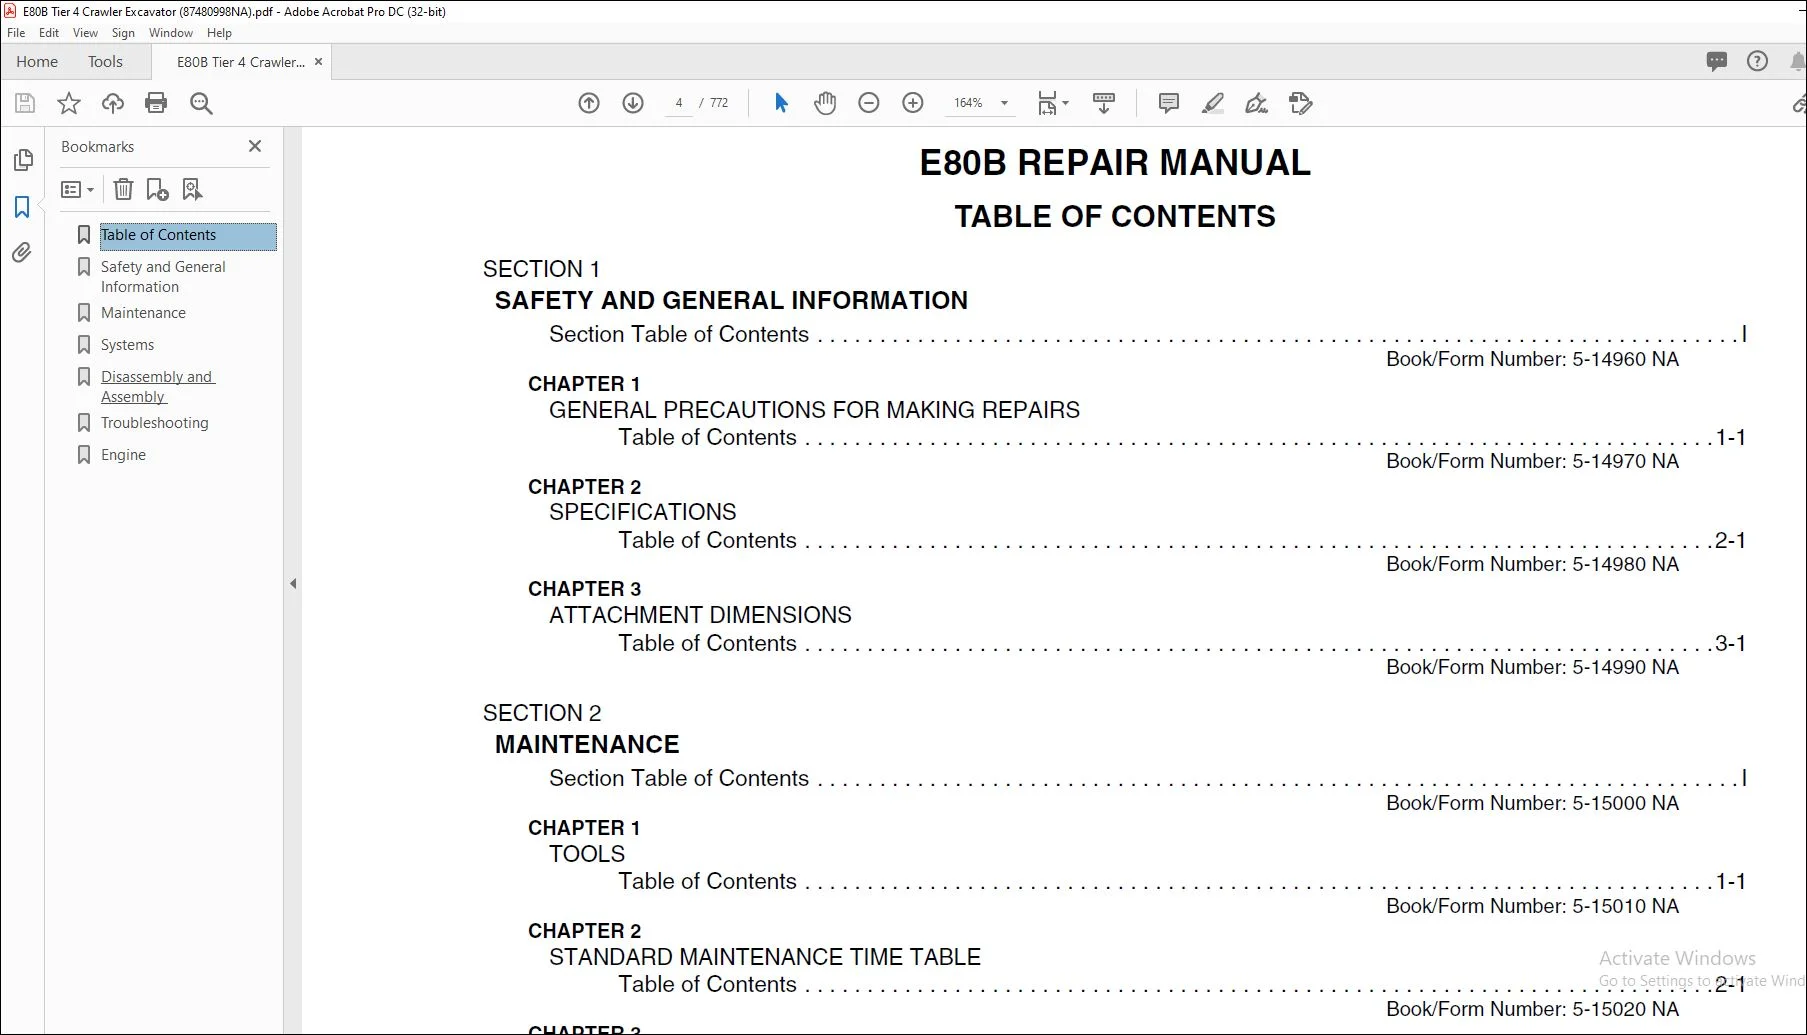Open Disassembly and Assembly bookmark
This screenshot has width=1807, height=1035.
(x=157, y=387)
